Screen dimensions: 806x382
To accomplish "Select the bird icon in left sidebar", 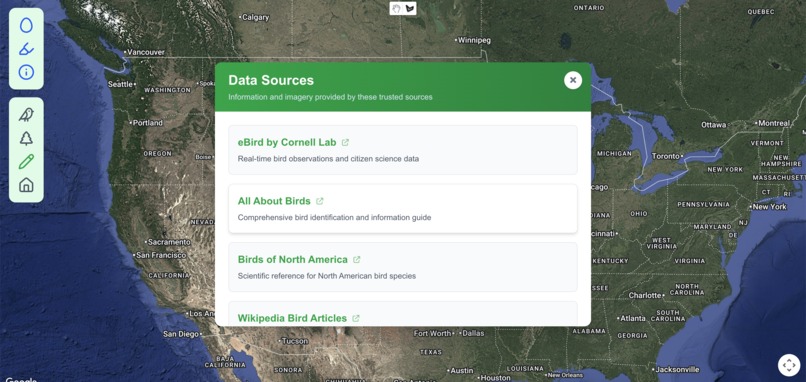I will point(26,114).
